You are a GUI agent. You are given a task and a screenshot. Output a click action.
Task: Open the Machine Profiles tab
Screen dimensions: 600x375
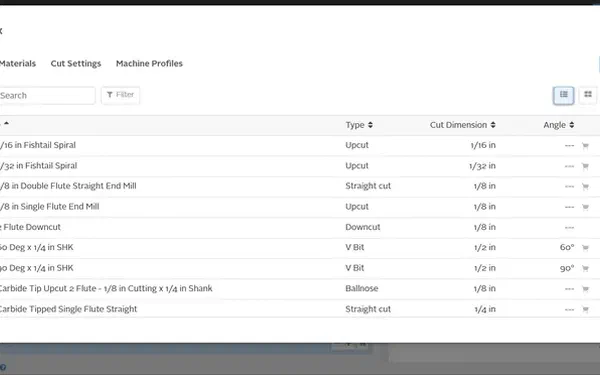[x=149, y=64]
